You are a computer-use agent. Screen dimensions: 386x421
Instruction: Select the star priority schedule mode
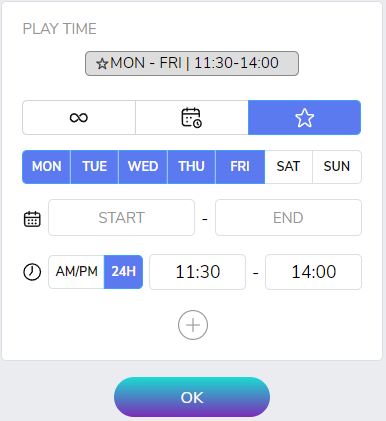click(x=304, y=118)
